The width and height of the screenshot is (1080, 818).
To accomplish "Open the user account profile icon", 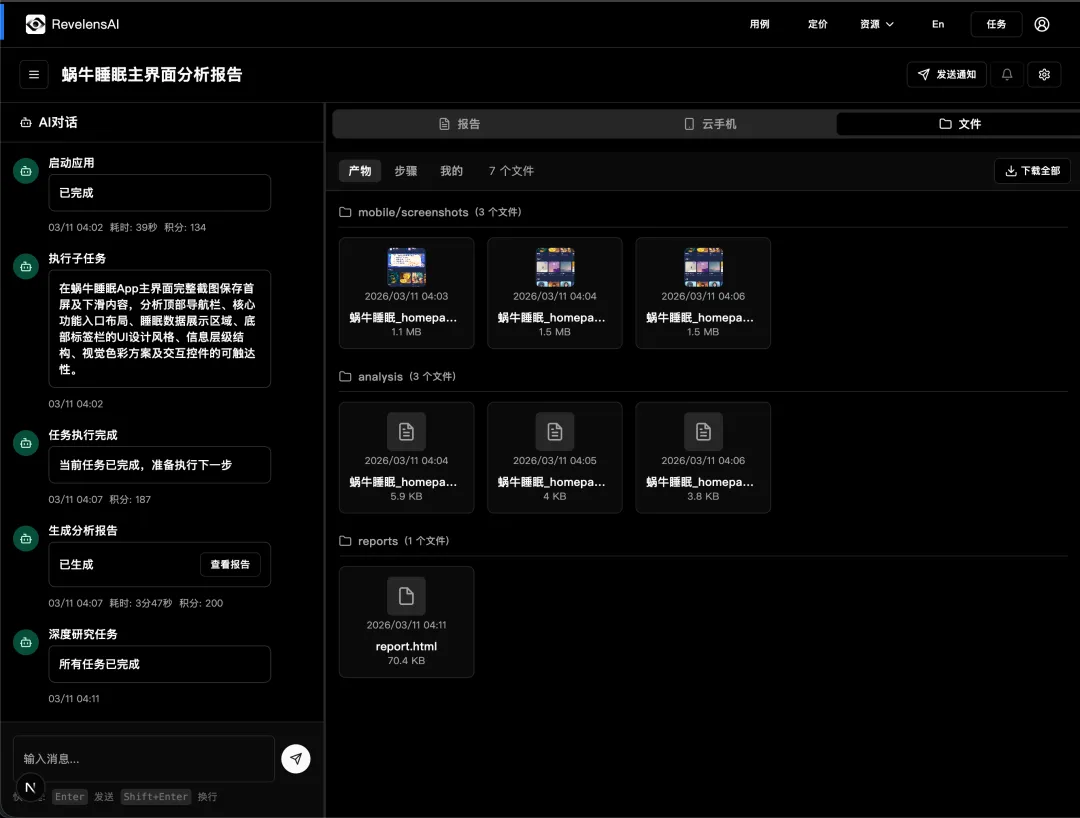I will 1041,24.
